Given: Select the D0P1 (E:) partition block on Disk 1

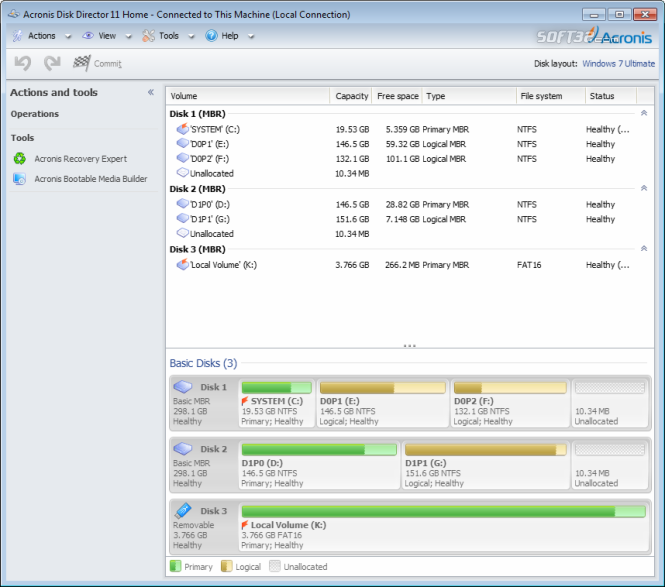Looking at the screenshot, I should 383,403.
